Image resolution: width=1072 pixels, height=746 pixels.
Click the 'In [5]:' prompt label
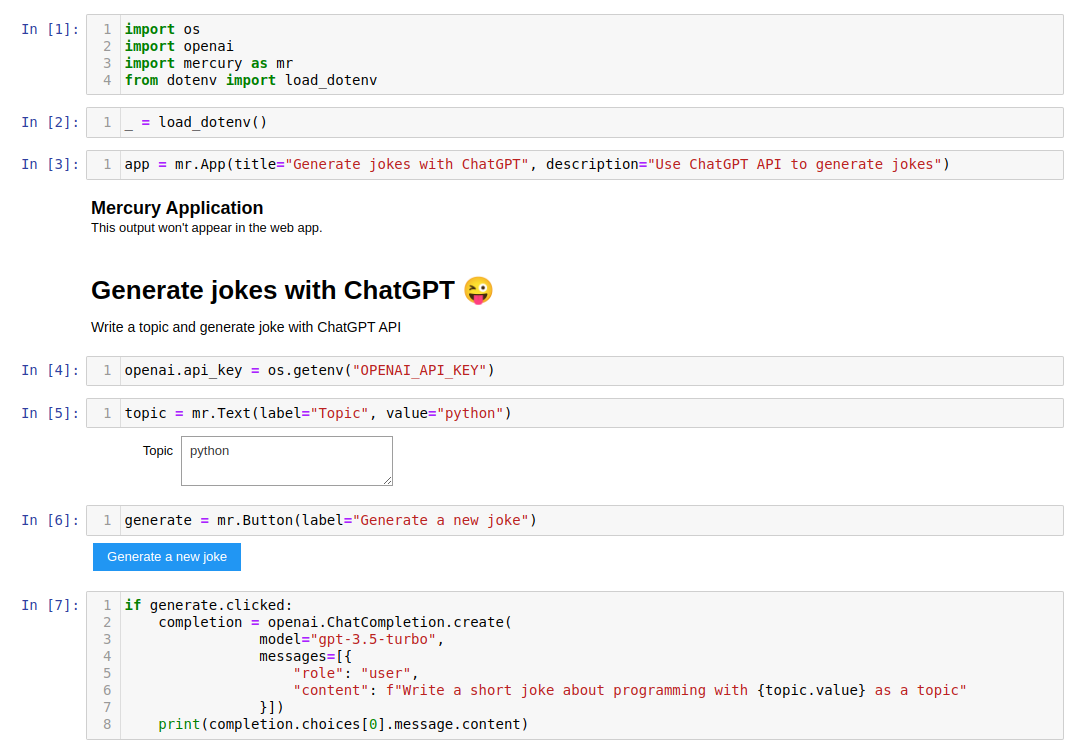(x=50, y=413)
